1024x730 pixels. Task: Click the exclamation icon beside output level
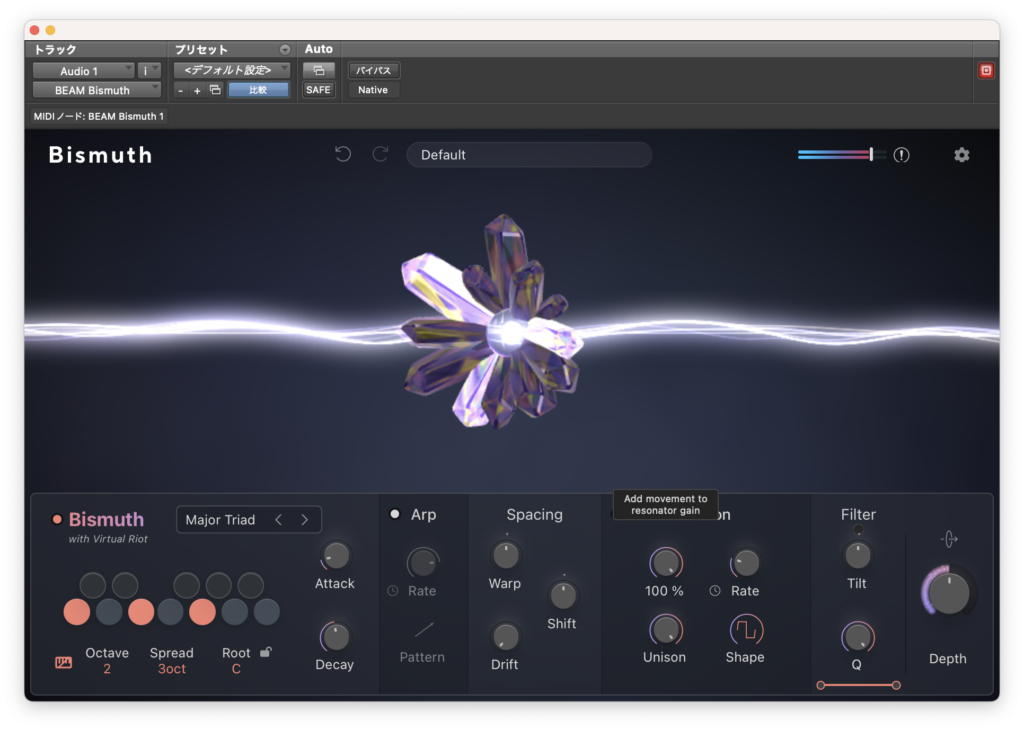click(901, 155)
